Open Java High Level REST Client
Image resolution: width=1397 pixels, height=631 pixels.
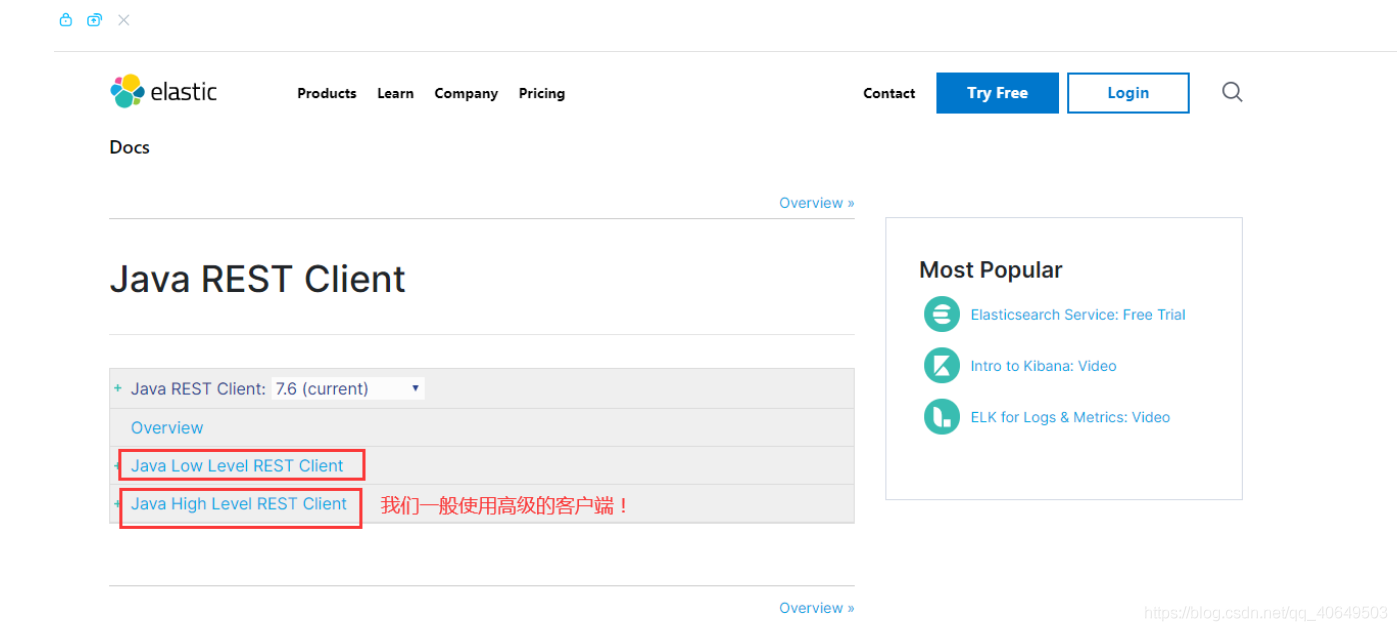pos(239,504)
